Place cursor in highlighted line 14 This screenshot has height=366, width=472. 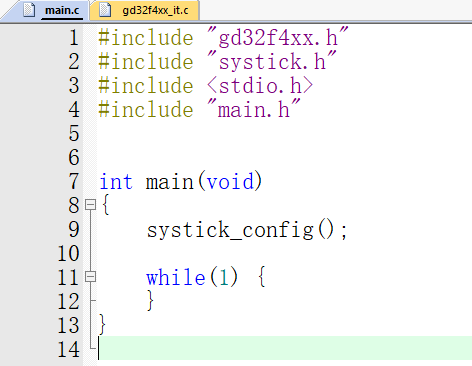point(285,348)
